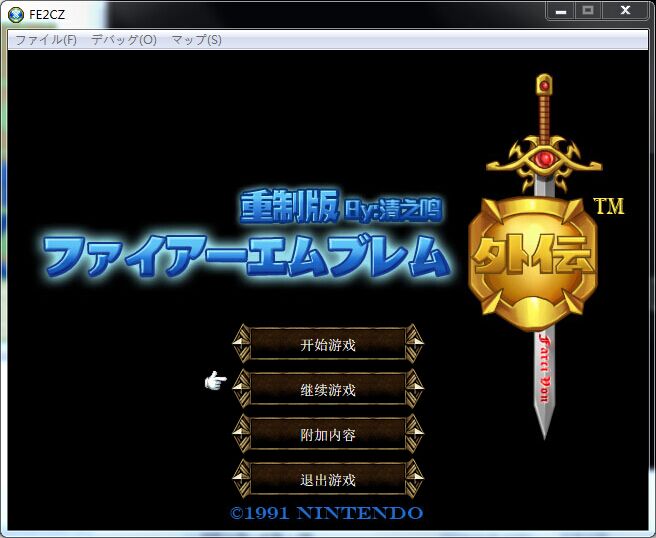Click the yellow TM trademark symbol

click(608, 206)
